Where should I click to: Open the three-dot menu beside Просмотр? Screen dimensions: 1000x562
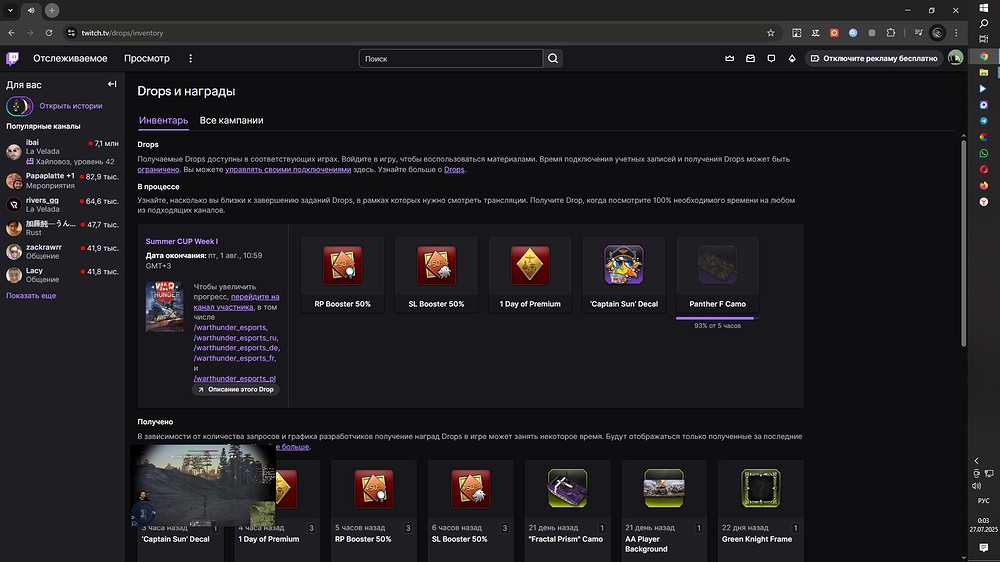click(190, 59)
